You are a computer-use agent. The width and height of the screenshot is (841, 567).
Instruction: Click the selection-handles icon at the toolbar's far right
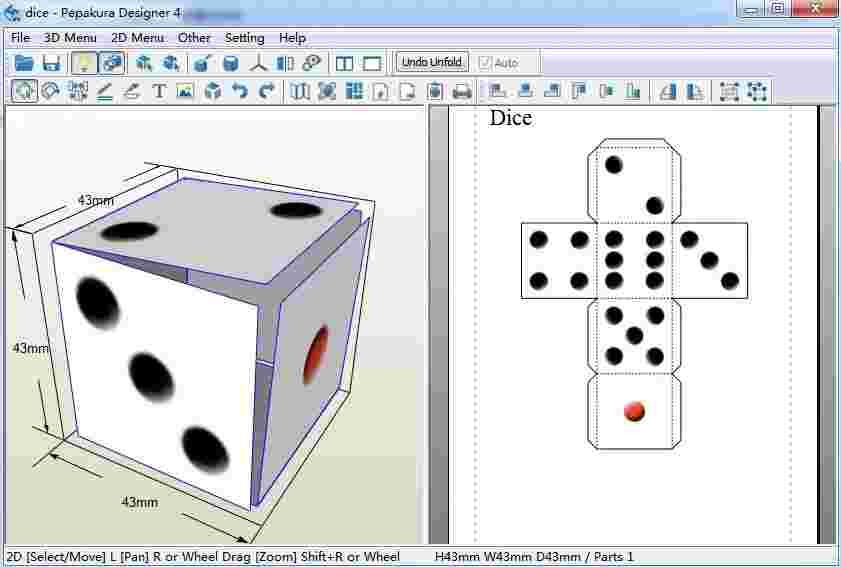(757, 91)
